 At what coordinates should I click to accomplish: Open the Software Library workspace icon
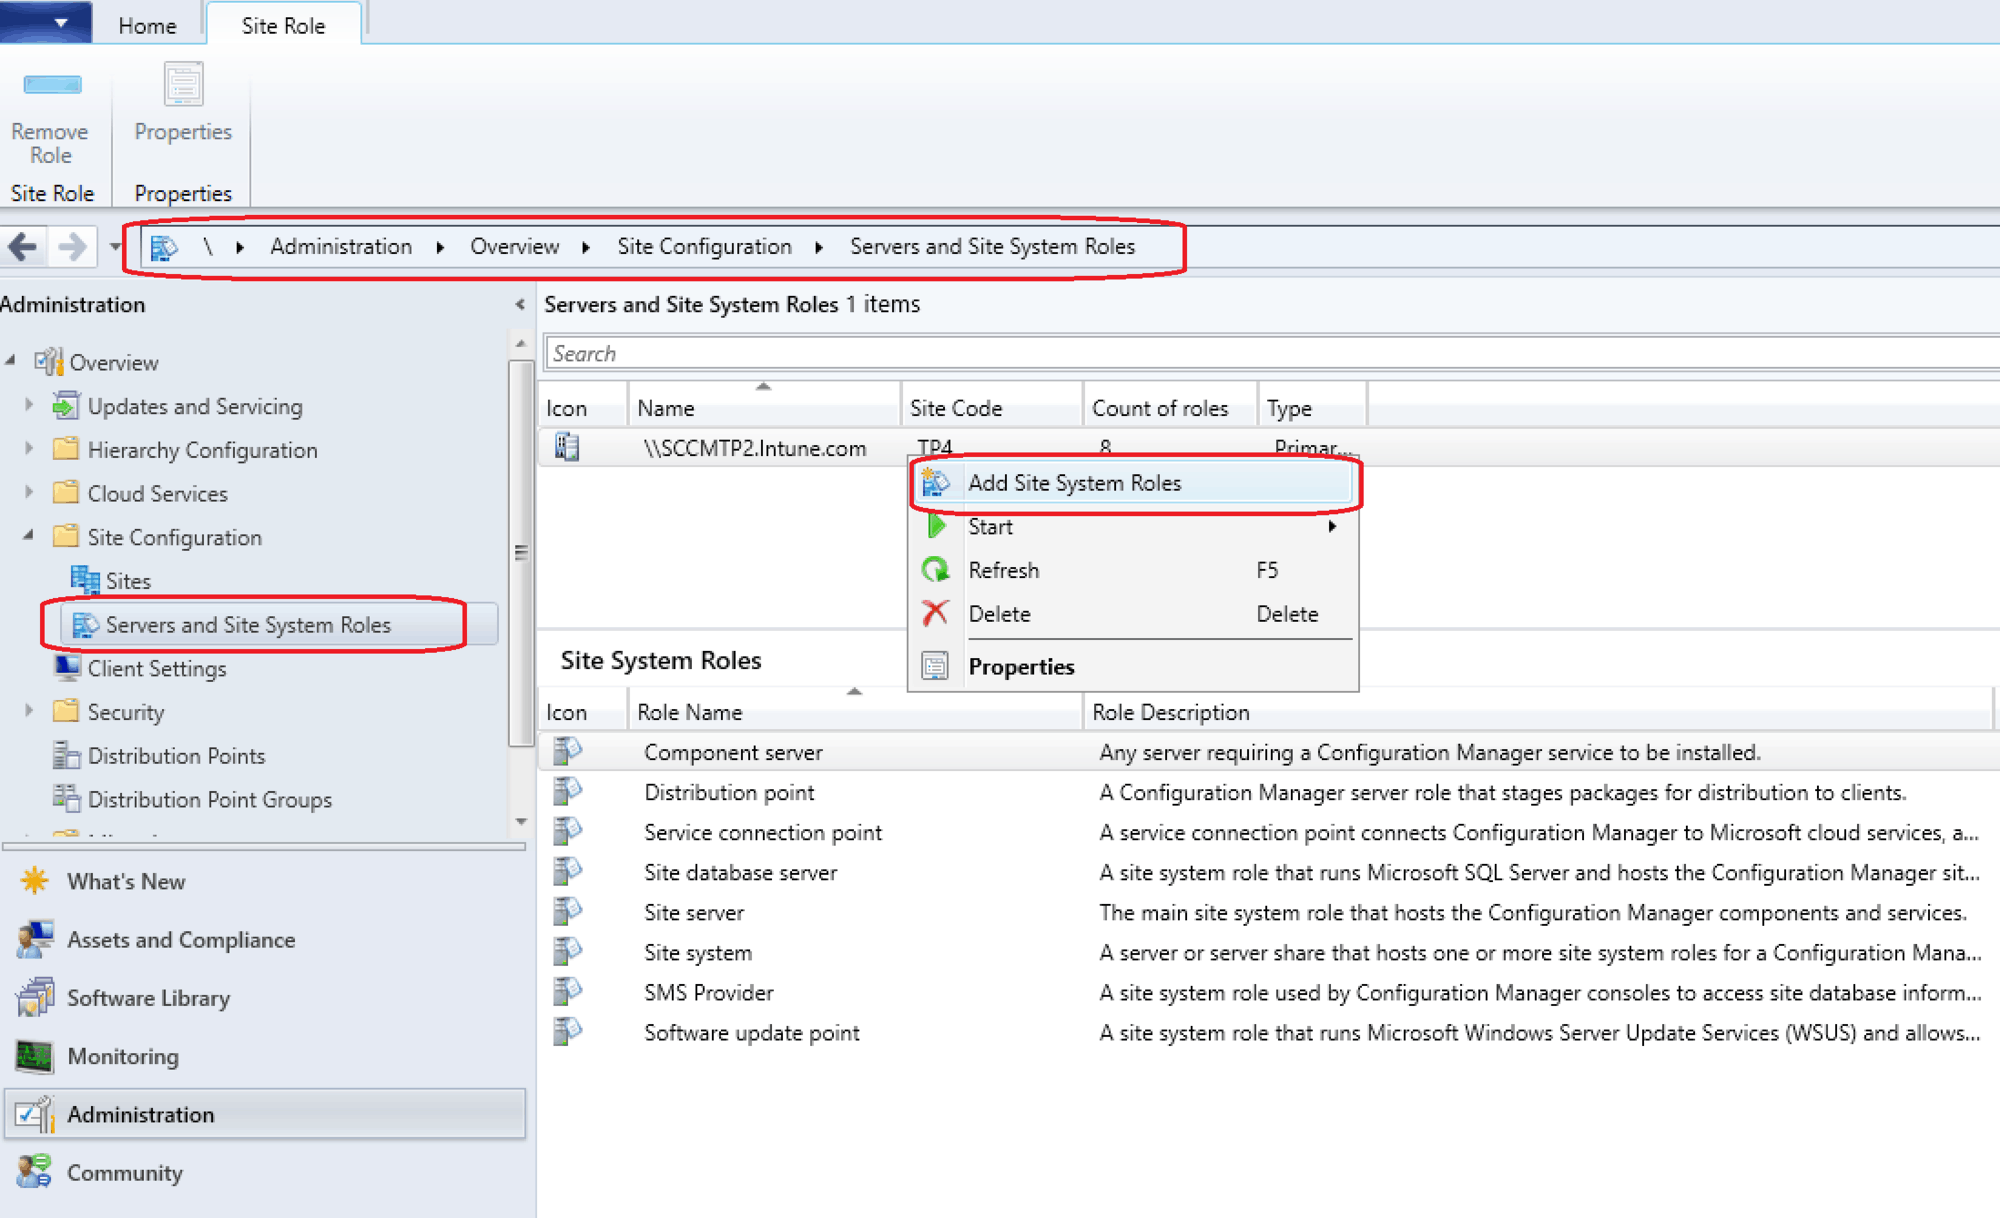pyautogui.click(x=34, y=997)
